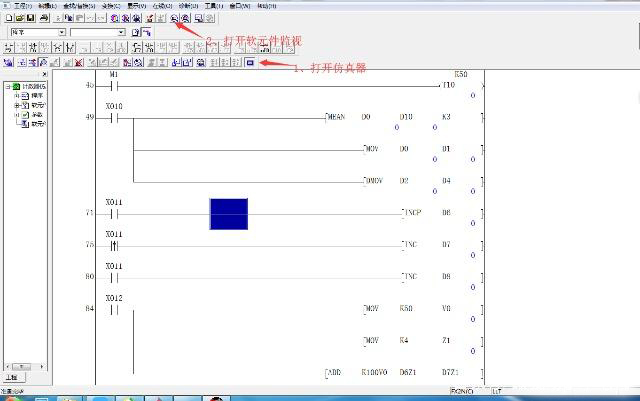Save project with the floppy disk icon

pyautogui.click(x=30, y=18)
